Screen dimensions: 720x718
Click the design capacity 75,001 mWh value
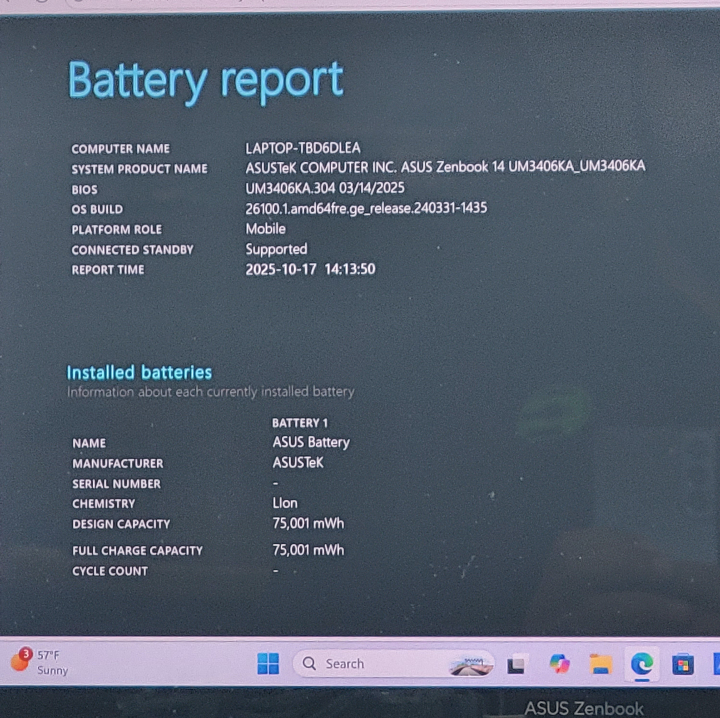308,523
